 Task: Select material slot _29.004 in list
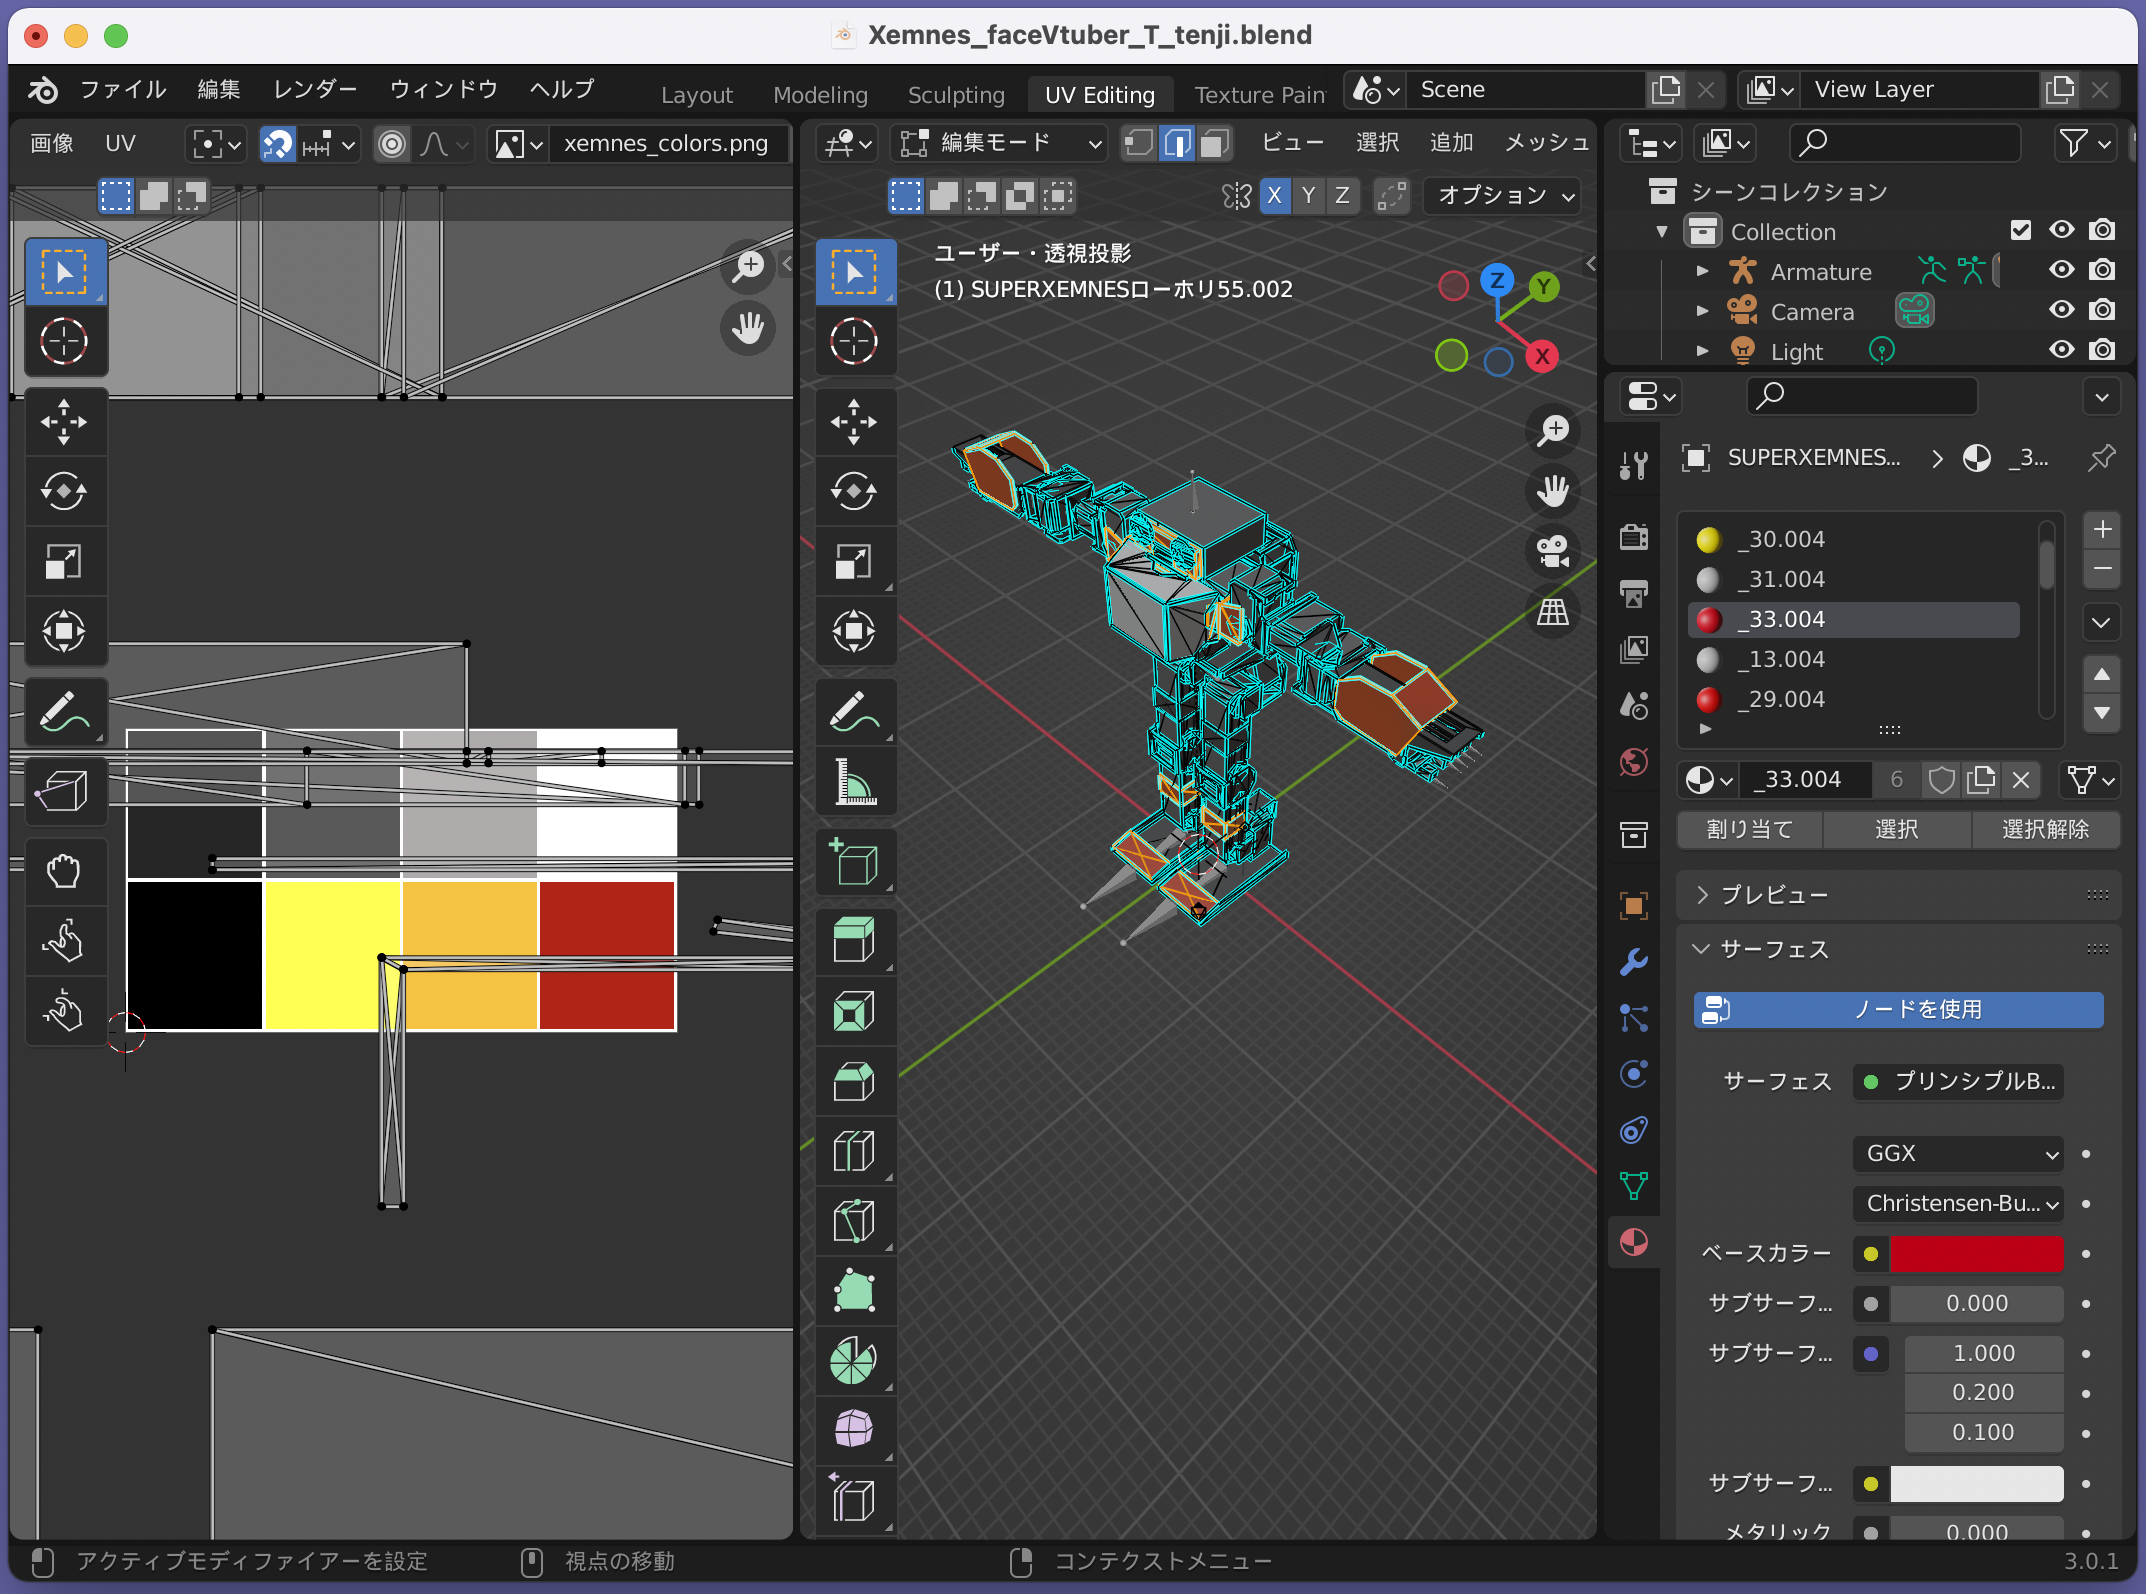coord(1785,699)
